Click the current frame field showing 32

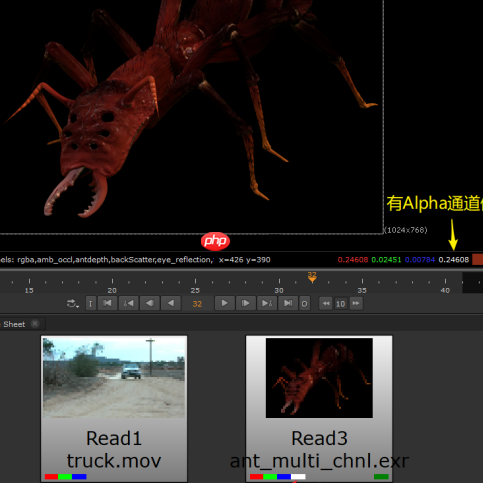197,304
